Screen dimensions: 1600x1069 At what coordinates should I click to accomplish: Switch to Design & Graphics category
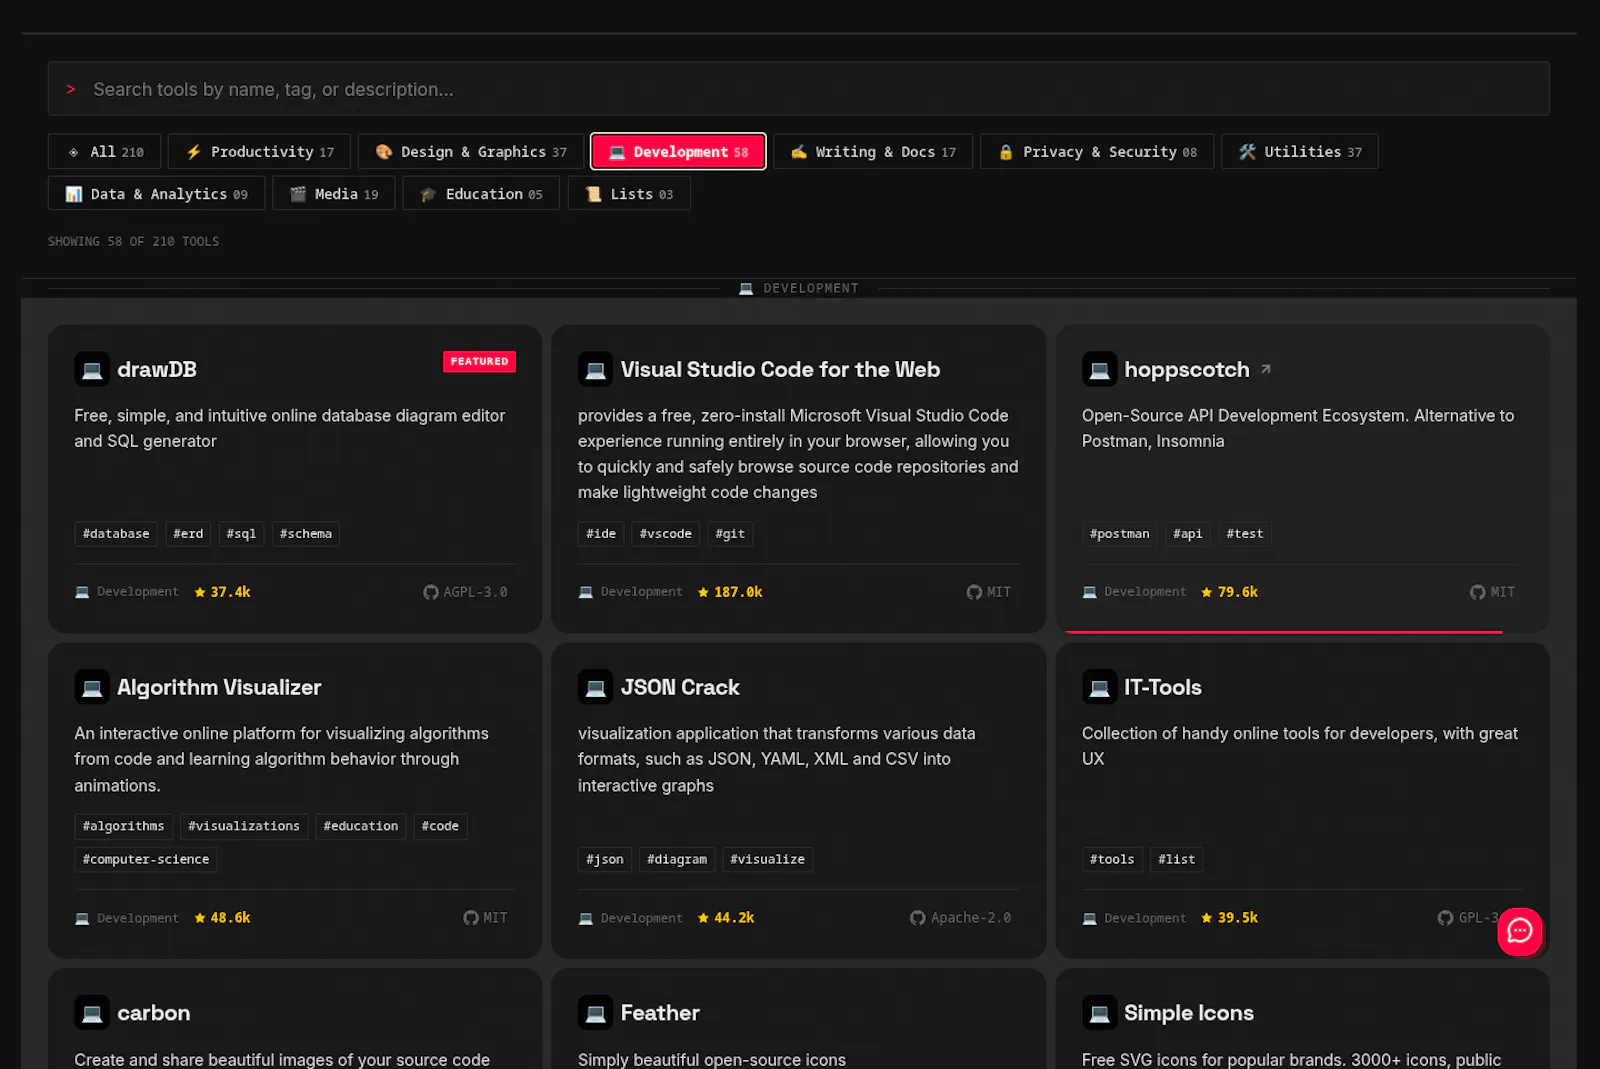click(470, 152)
